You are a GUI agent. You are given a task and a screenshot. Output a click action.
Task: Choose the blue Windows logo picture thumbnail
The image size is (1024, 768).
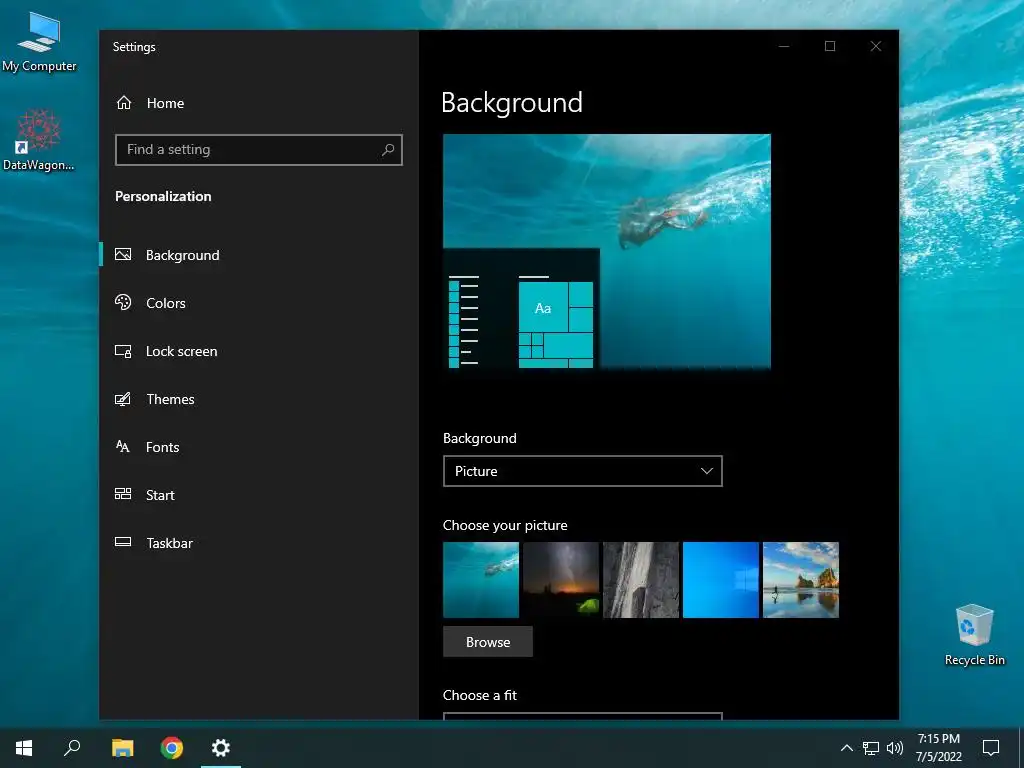[x=721, y=580]
